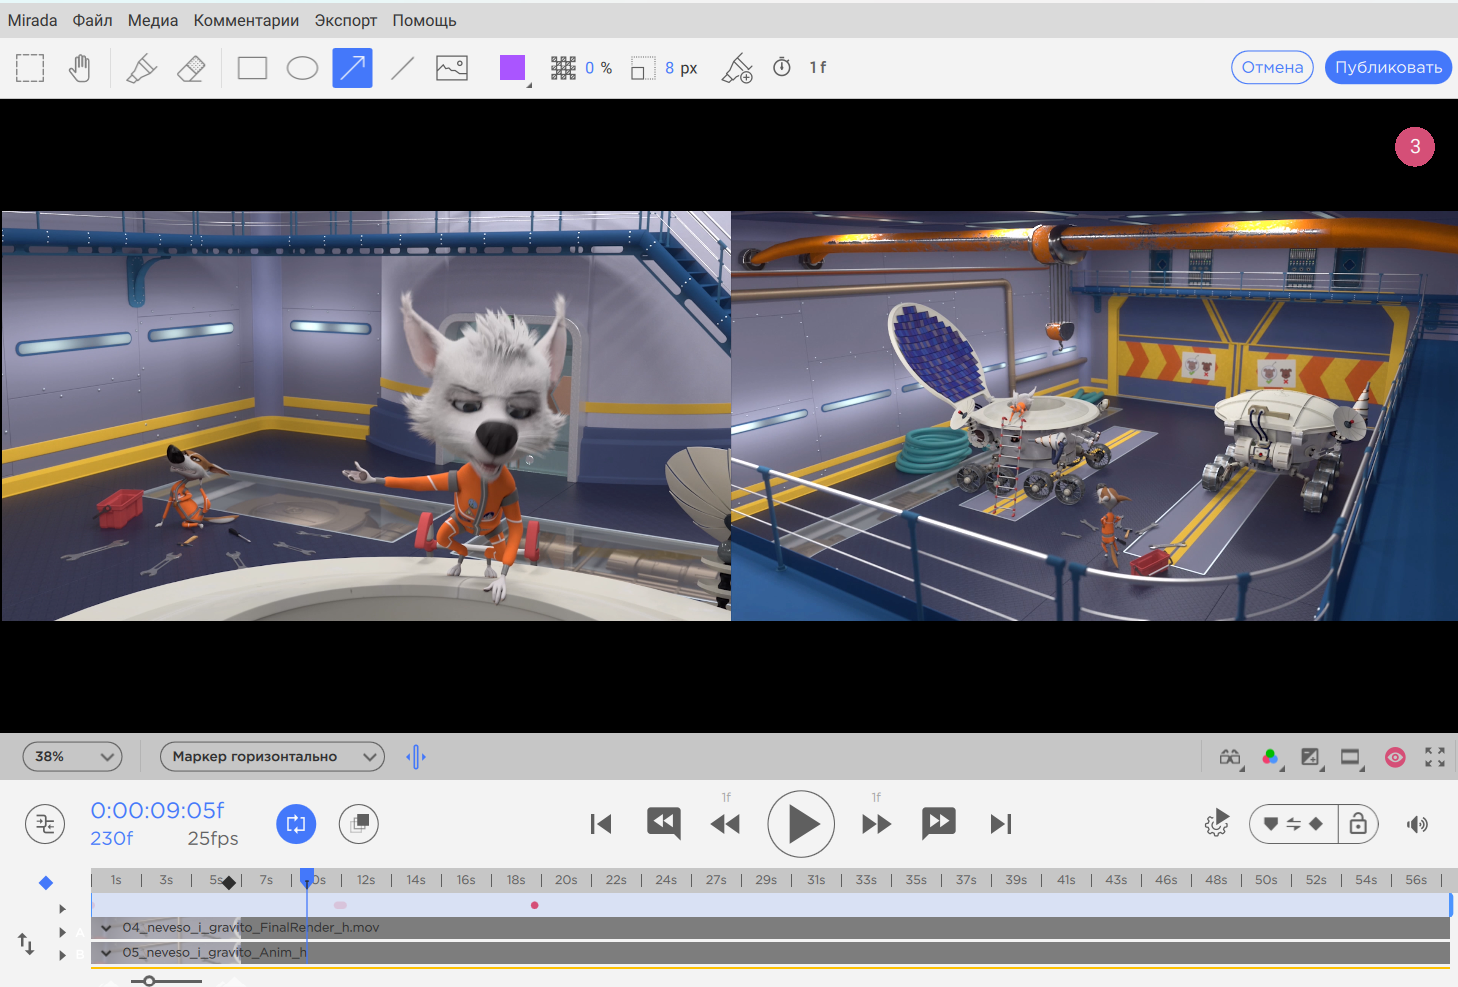Viewport: 1458px width, 987px height.
Task: Select the arrow annotation tool
Action: click(352, 68)
